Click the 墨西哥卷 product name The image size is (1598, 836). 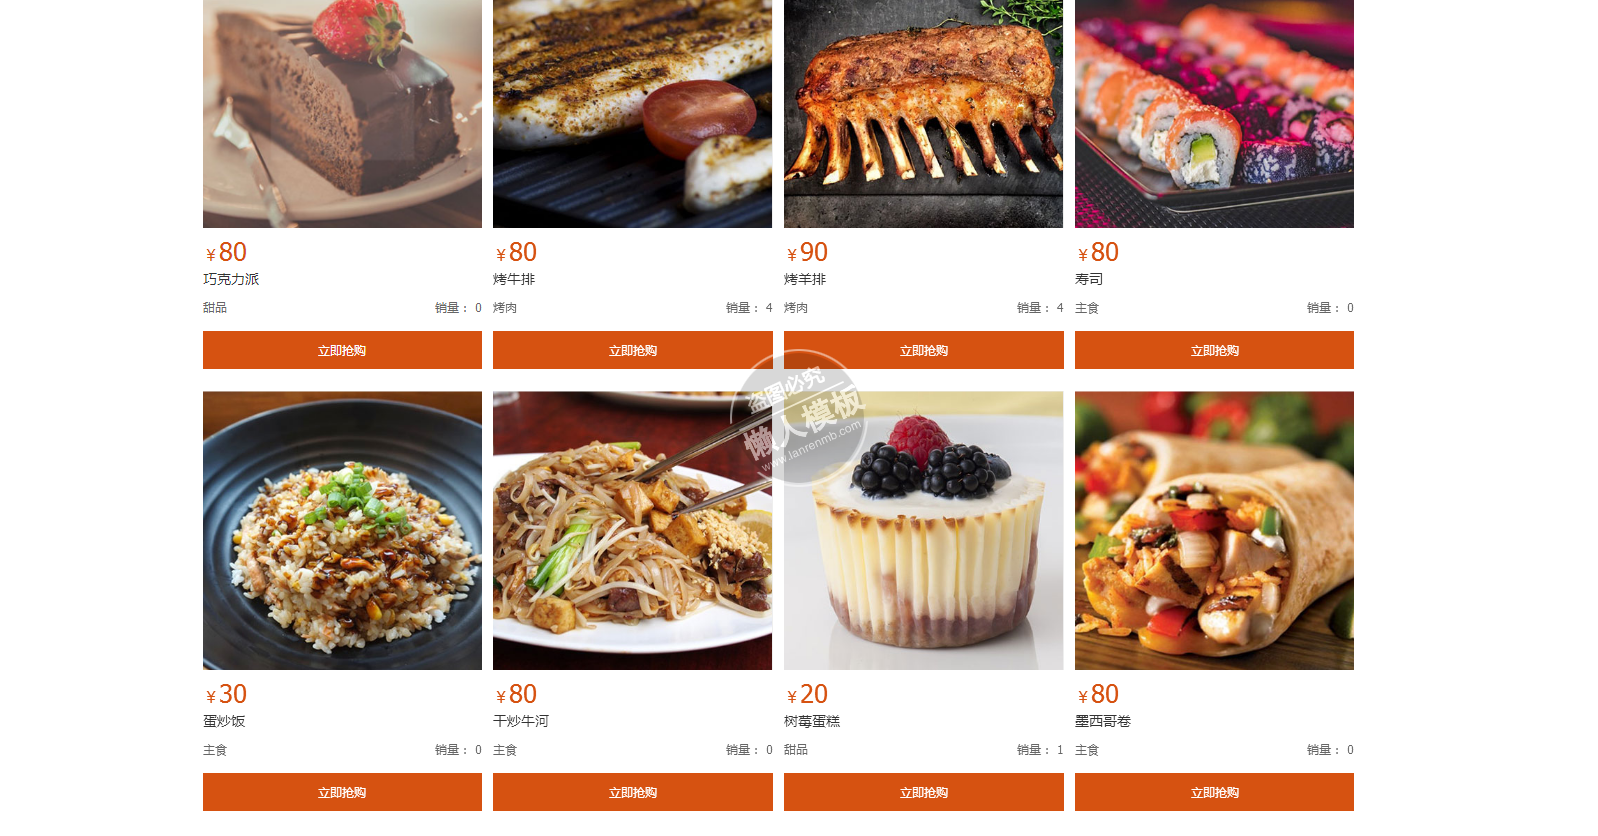[1103, 721]
